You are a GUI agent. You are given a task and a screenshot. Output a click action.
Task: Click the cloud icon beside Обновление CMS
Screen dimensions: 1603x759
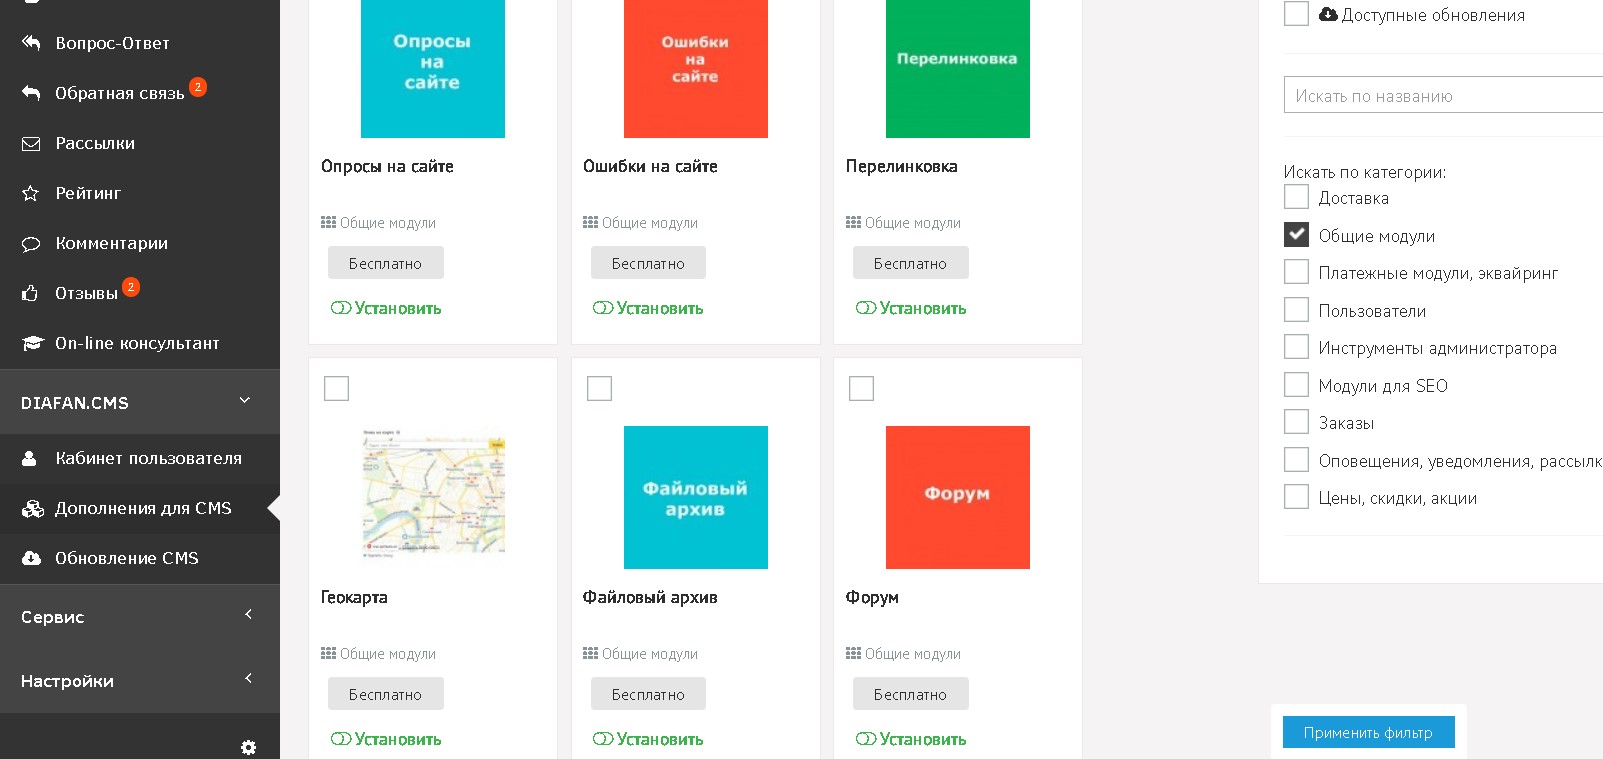(x=31, y=558)
